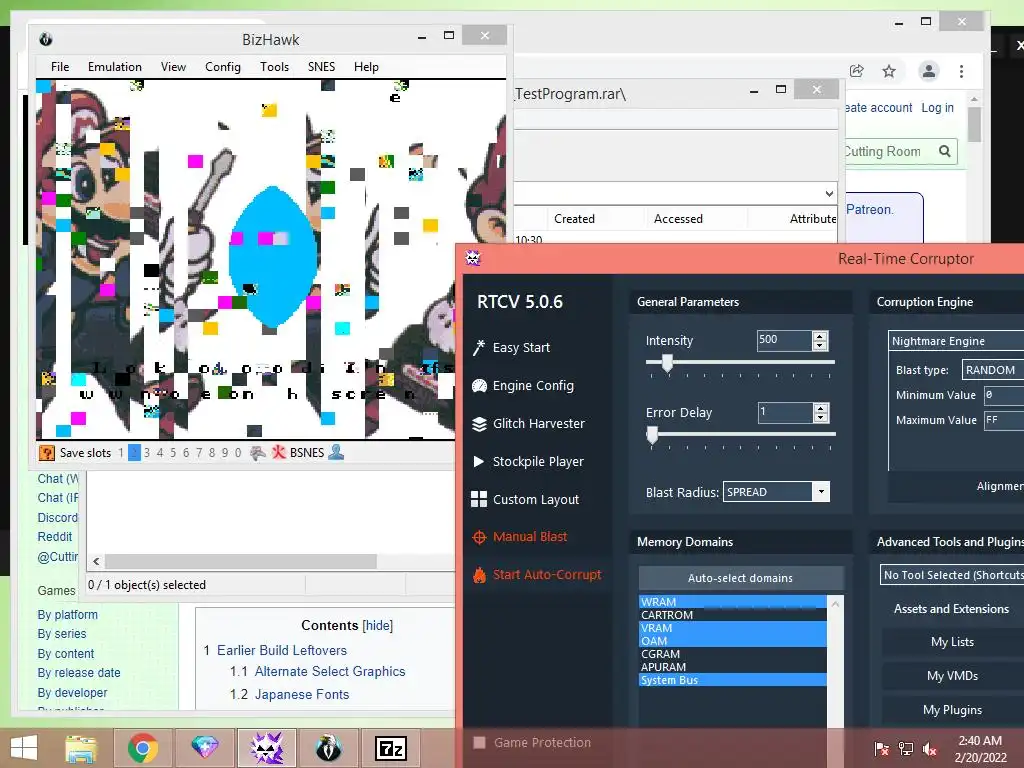Open the Easy Start wand icon
Viewport: 1024px width, 768px height.
pos(479,347)
